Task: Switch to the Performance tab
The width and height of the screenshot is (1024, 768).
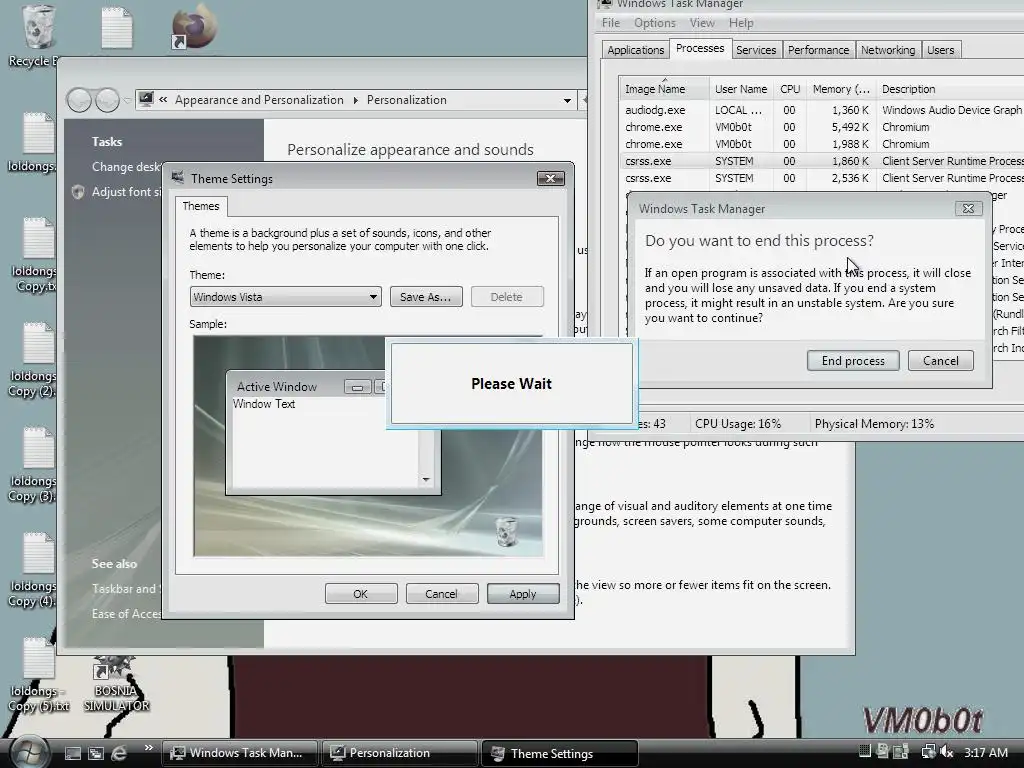Action: click(x=818, y=50)
